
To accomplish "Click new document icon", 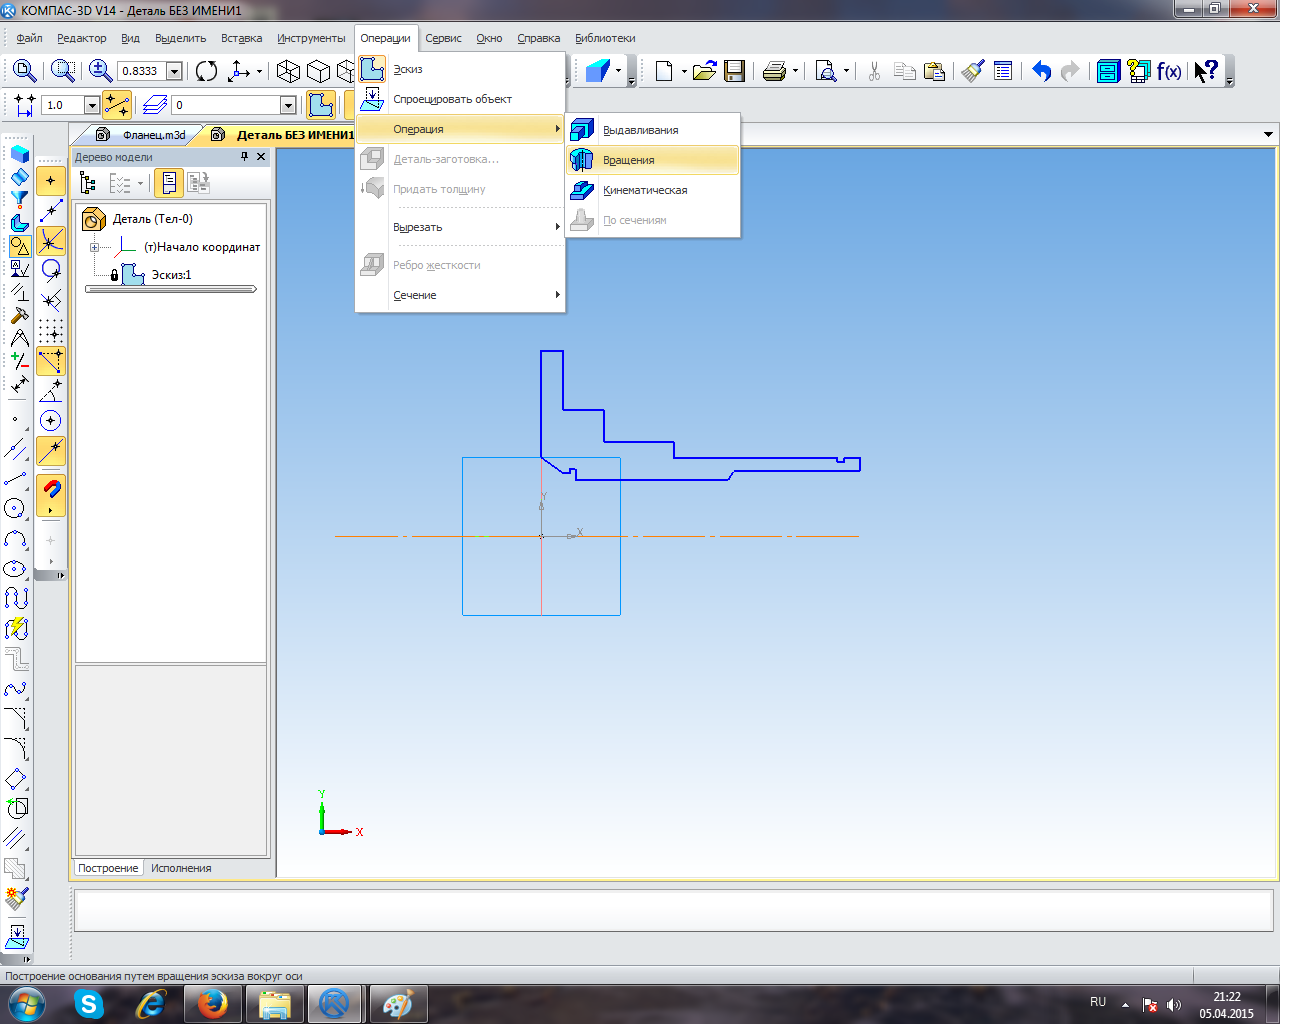I will (664, 71).
